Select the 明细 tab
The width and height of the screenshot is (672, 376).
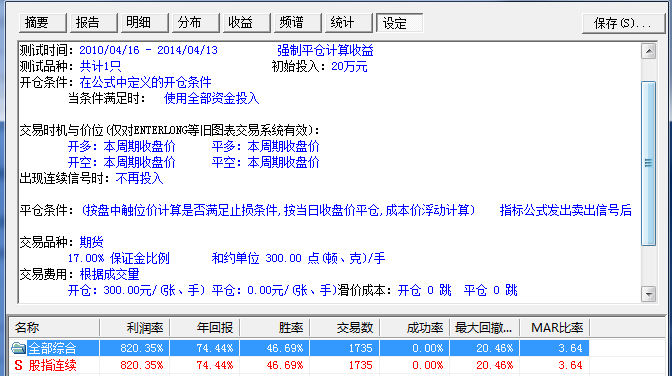coord(144,23)
